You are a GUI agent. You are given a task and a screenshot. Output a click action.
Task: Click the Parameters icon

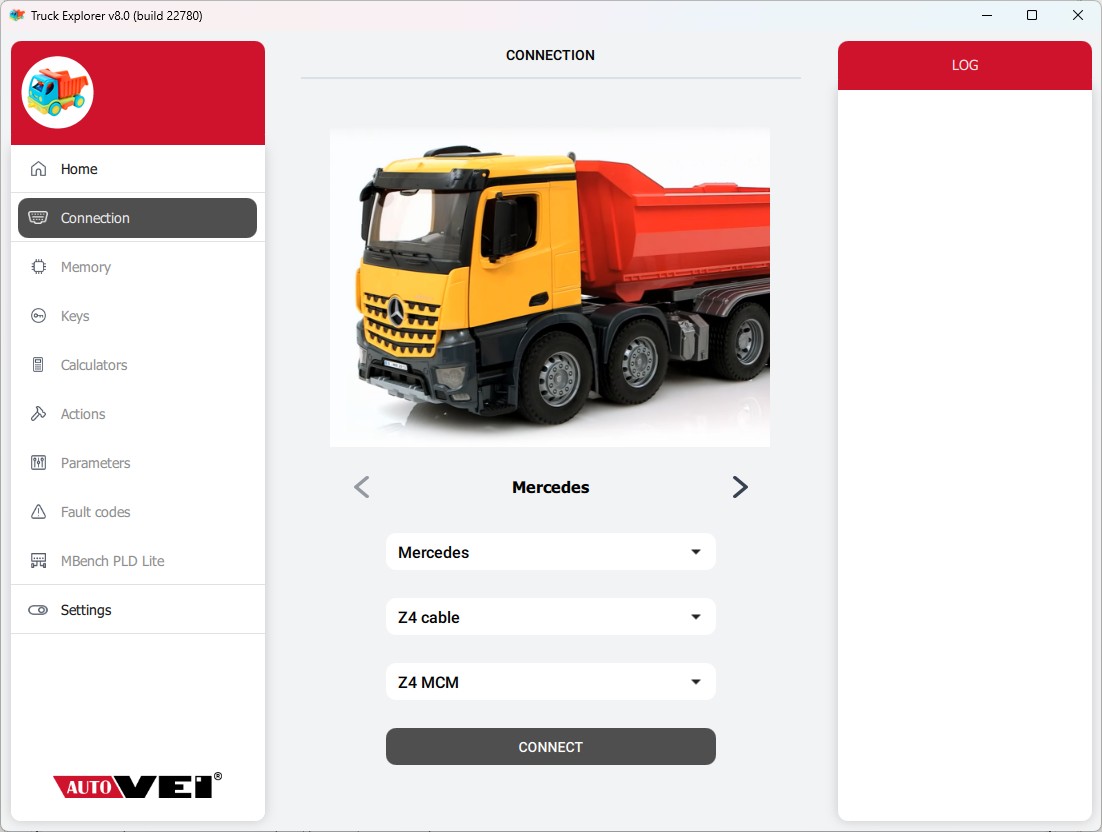tap(36, 462)
